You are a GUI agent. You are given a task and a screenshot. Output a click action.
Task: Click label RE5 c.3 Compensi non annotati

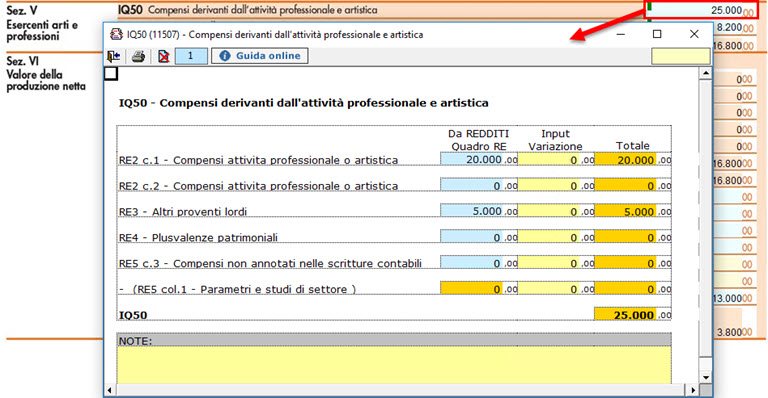270,264
